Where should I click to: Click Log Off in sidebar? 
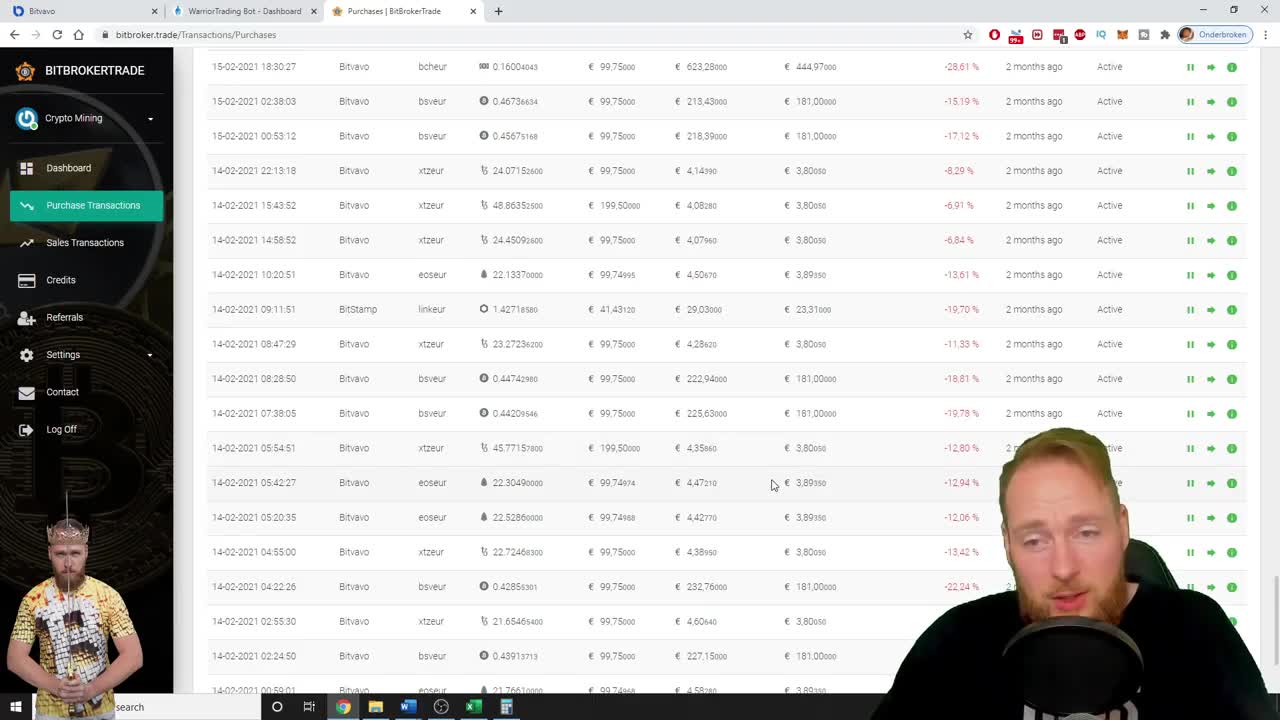pos(61,429)
